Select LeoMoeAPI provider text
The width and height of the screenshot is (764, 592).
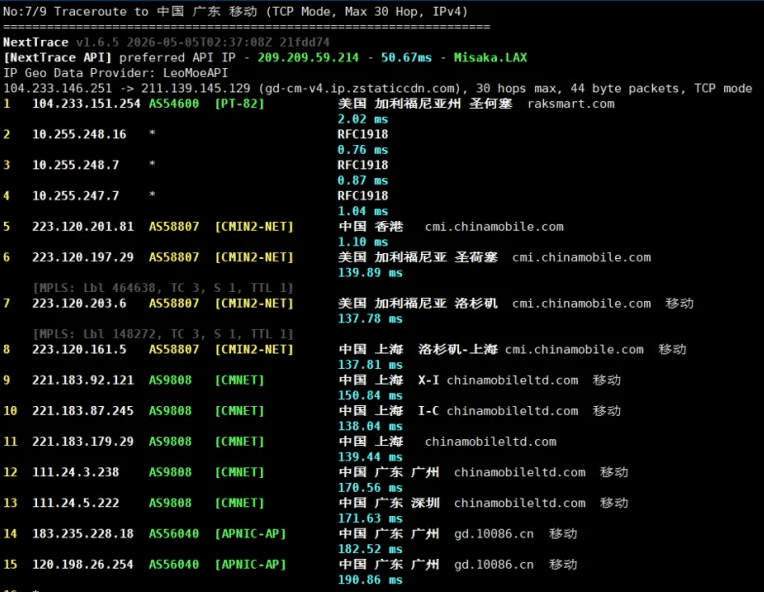195,73
